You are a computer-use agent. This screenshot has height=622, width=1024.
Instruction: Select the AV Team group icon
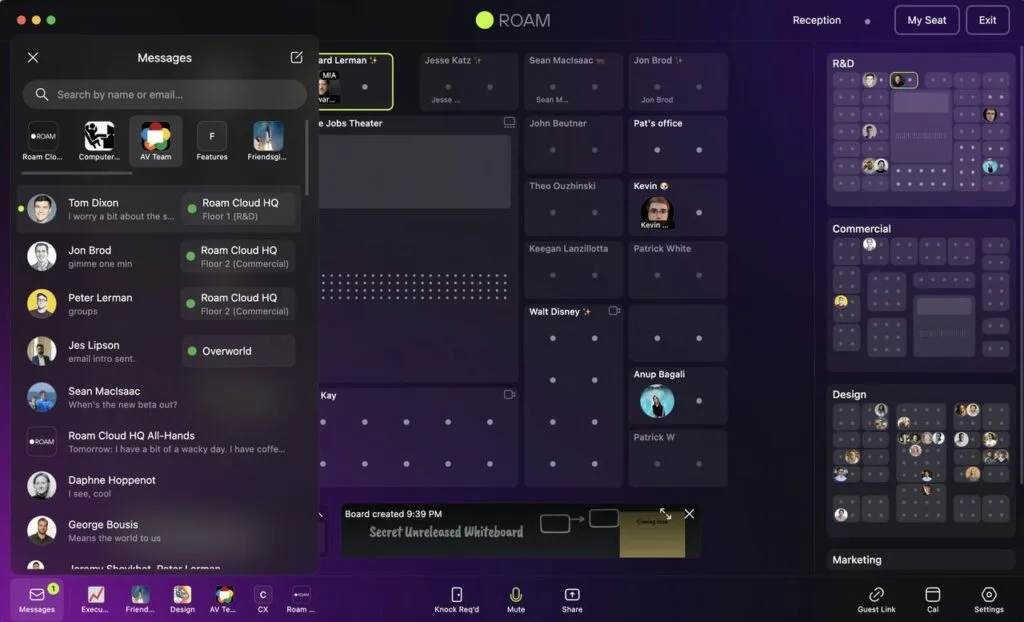click(x=155, y=140)
